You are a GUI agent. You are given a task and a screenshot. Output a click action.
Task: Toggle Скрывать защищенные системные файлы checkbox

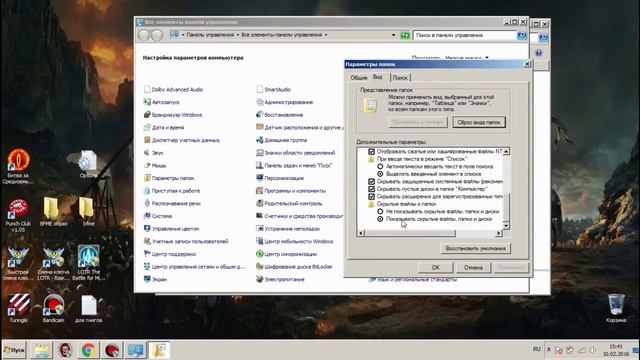click(x=371, y=181)
